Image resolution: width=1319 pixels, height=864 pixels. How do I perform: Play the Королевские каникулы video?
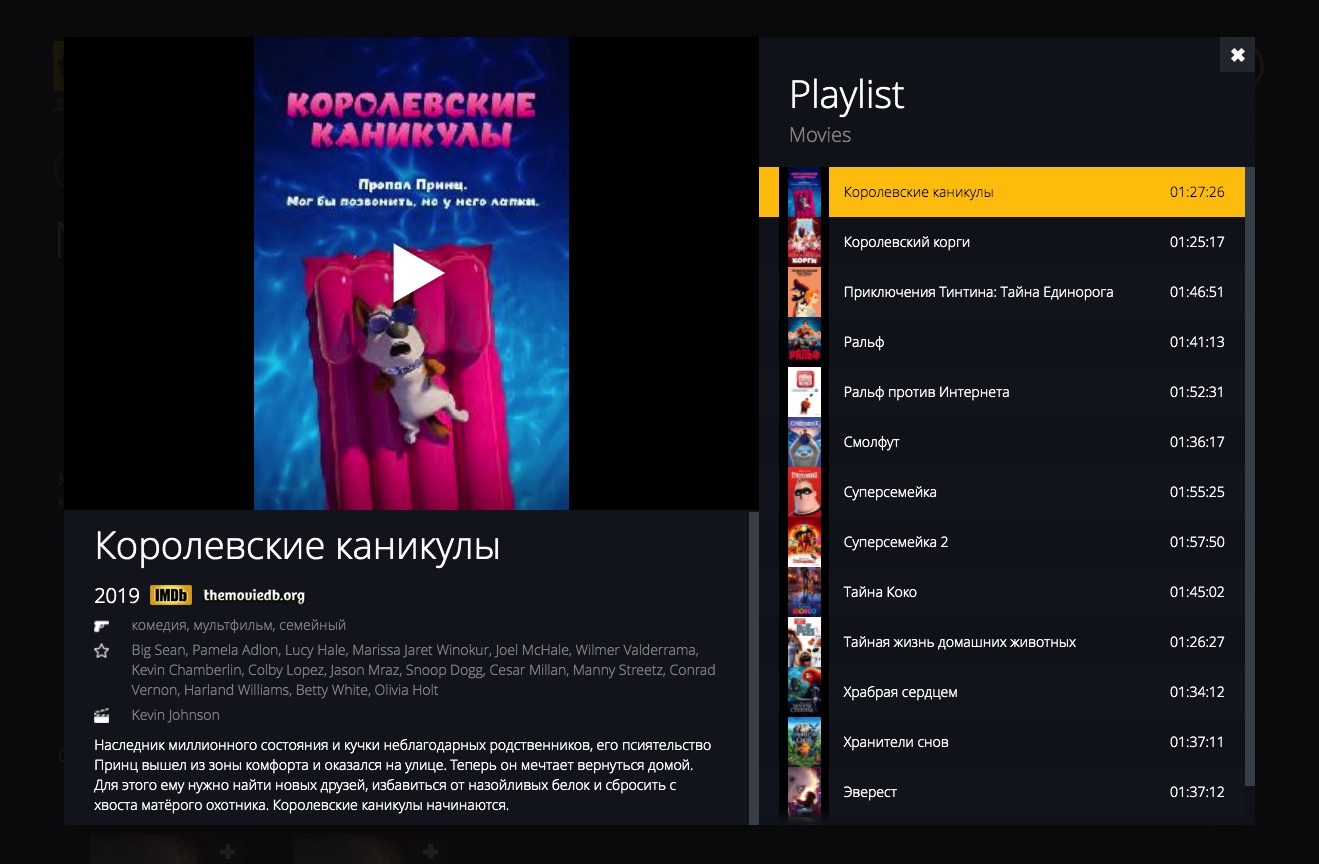[x=418, y=273]
